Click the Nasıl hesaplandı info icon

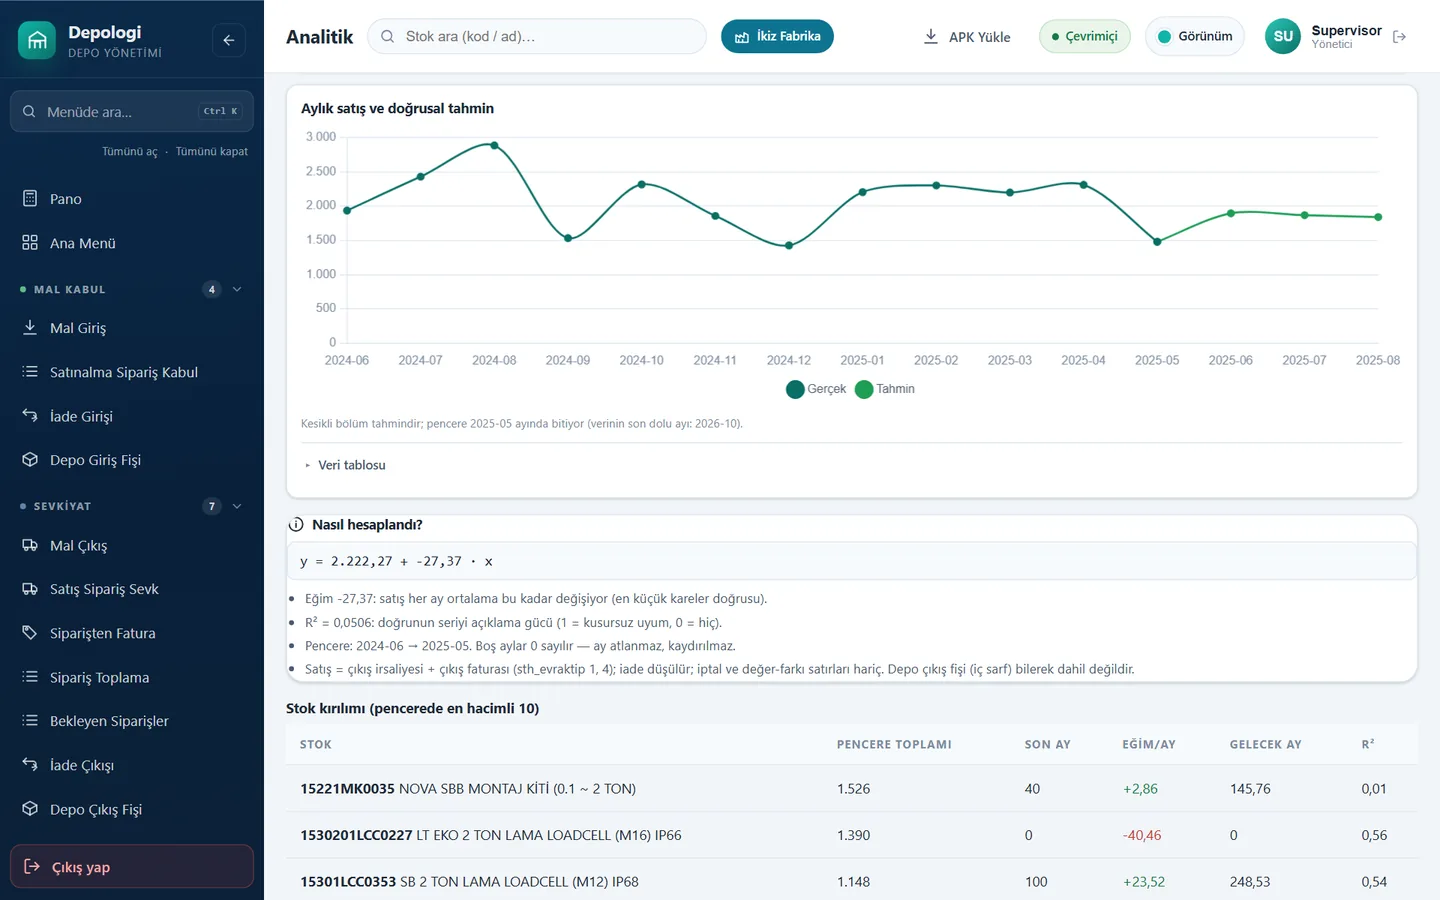click(x=296, y=525)
